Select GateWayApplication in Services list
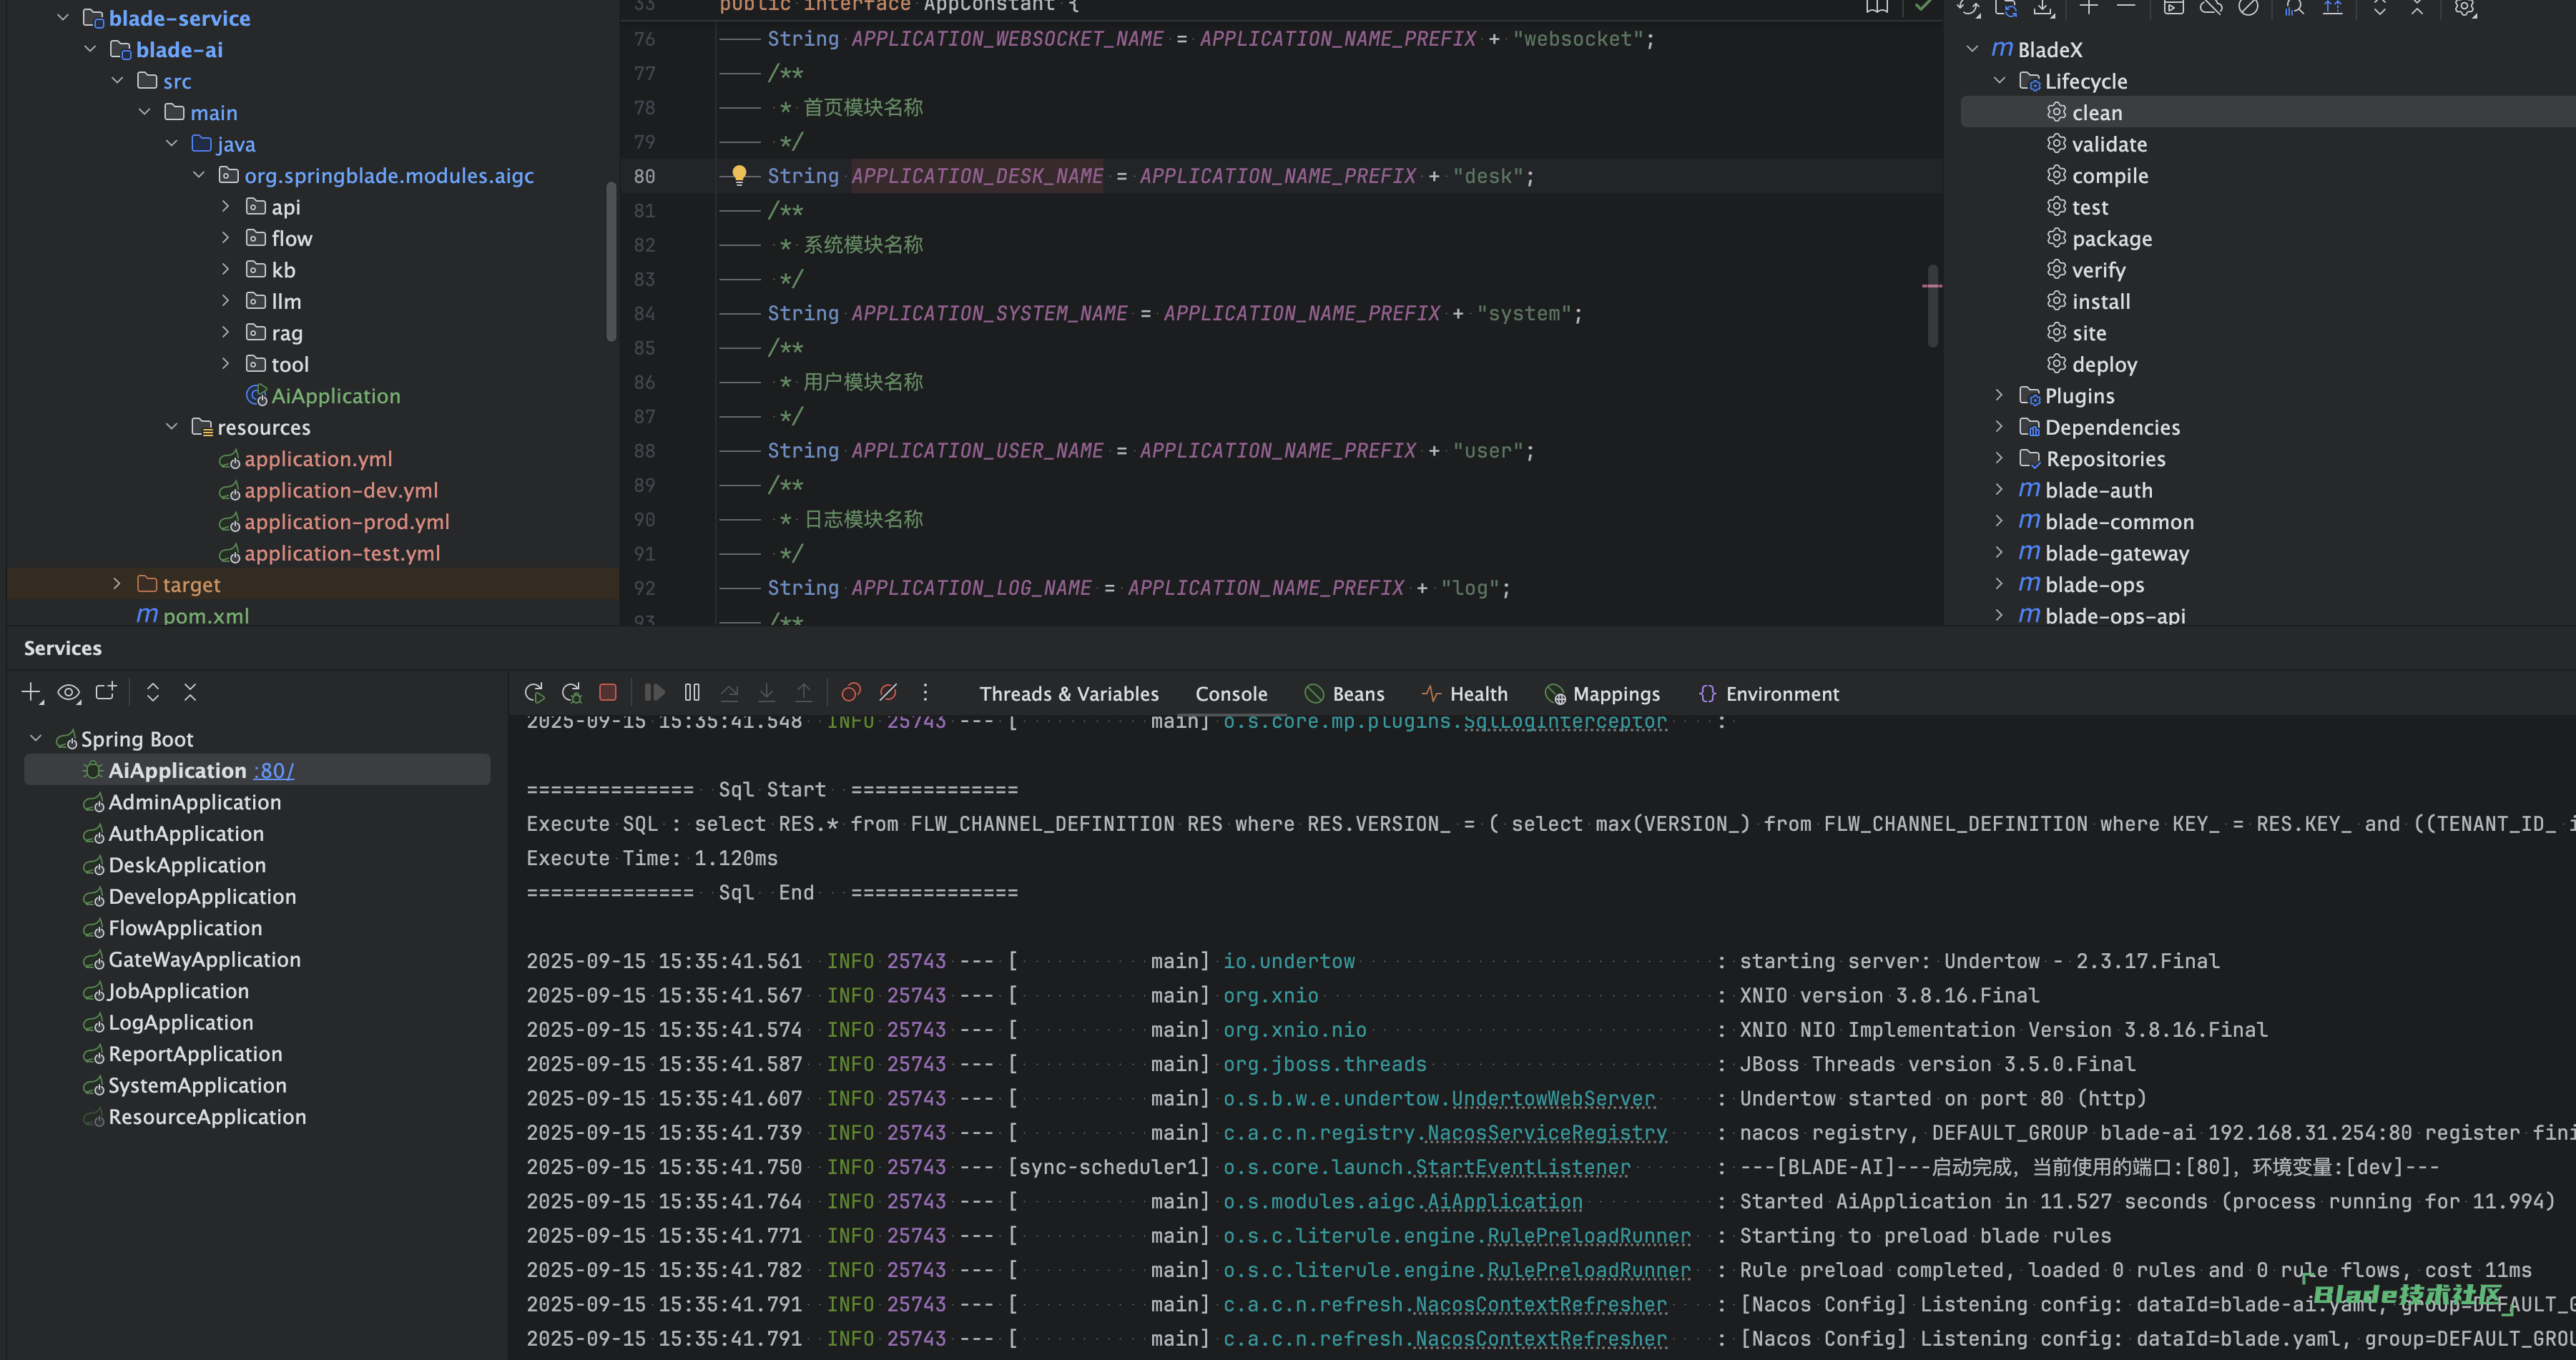Viewport: 2576px width, 1360px height. pyautogui.click(x=204, y=959)
